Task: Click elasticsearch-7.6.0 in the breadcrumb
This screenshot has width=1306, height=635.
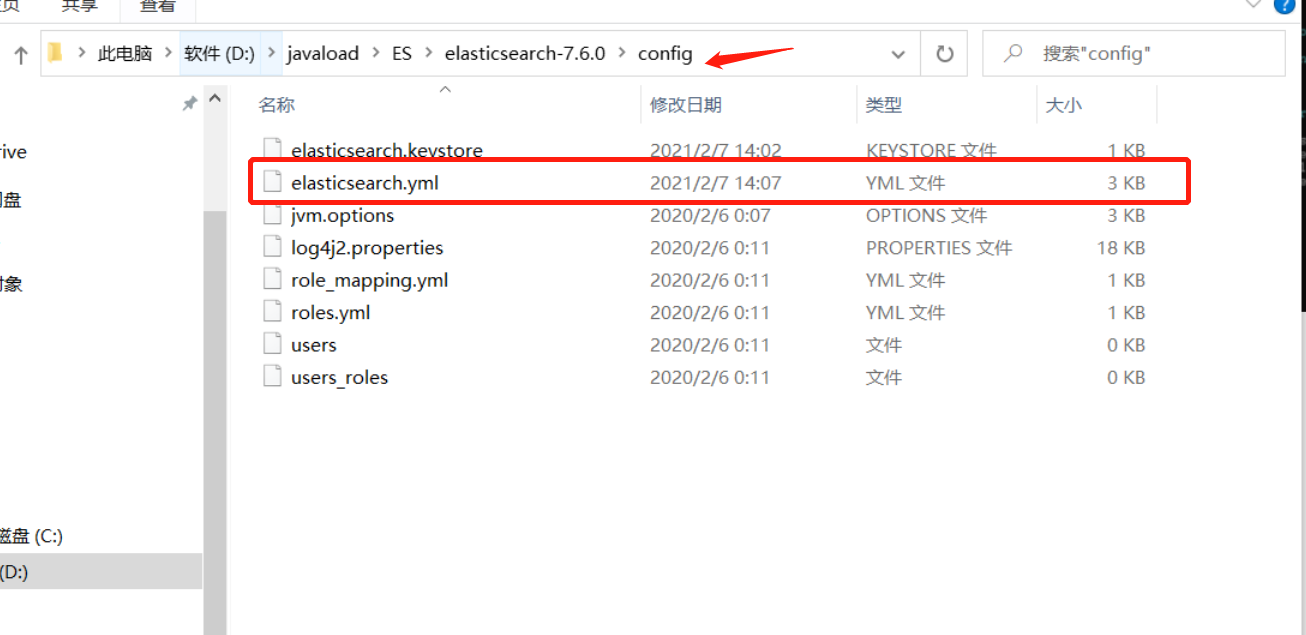Action: (x=525, y=54)
